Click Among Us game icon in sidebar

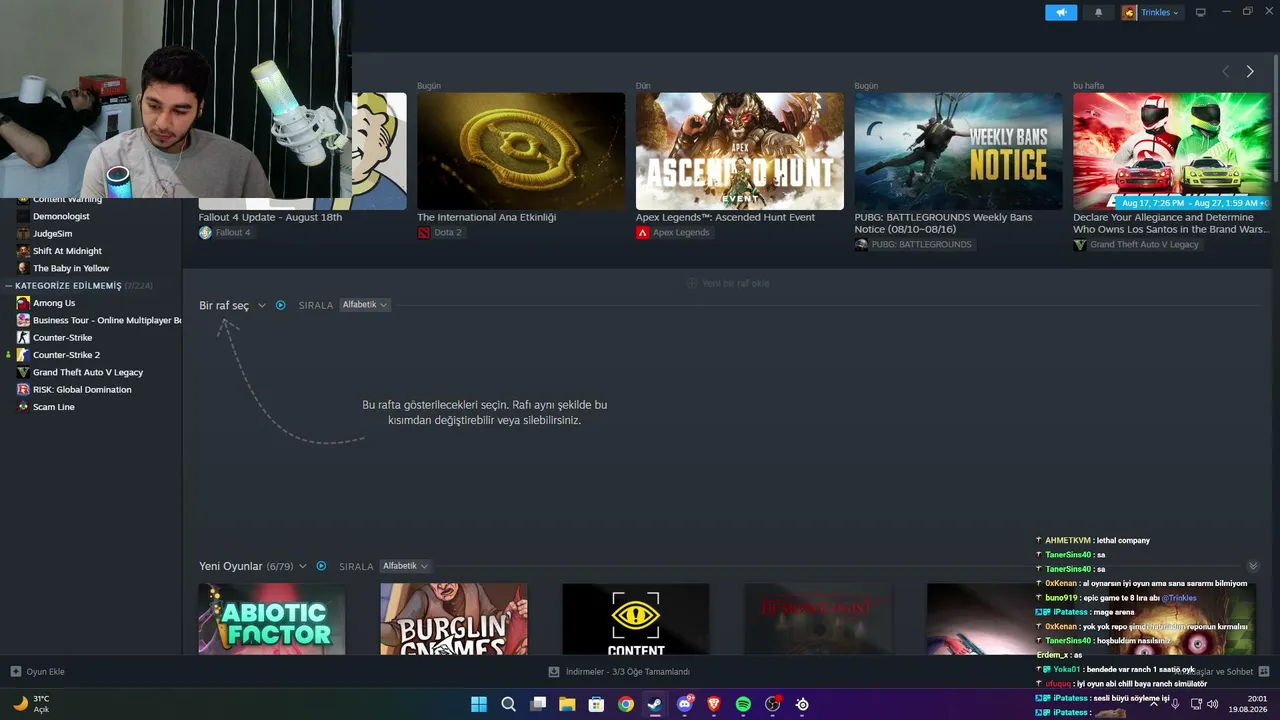click(23, 303)
